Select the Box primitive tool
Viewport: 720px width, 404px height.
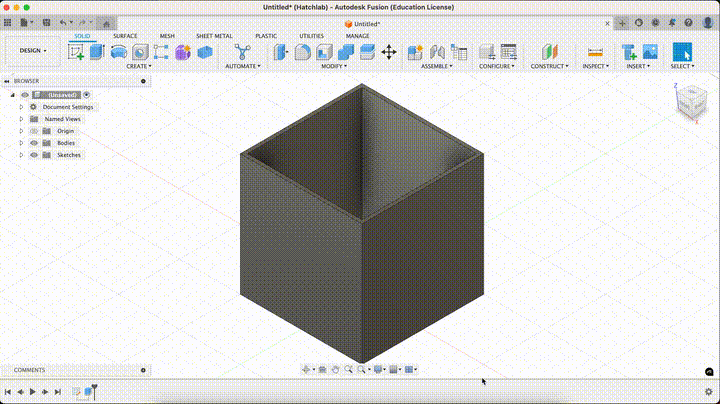click(x=205, y=52)
